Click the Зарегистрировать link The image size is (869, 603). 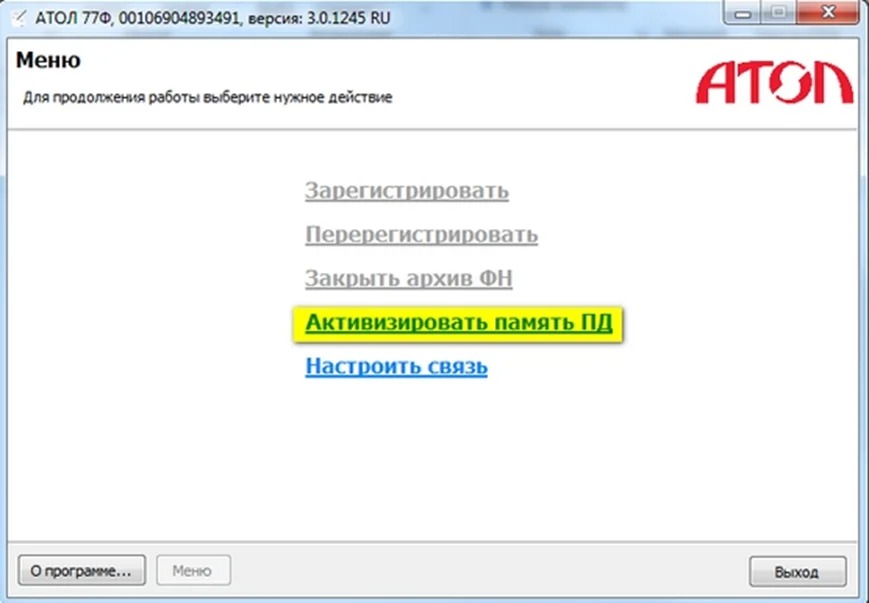click(x=407, y=191)
